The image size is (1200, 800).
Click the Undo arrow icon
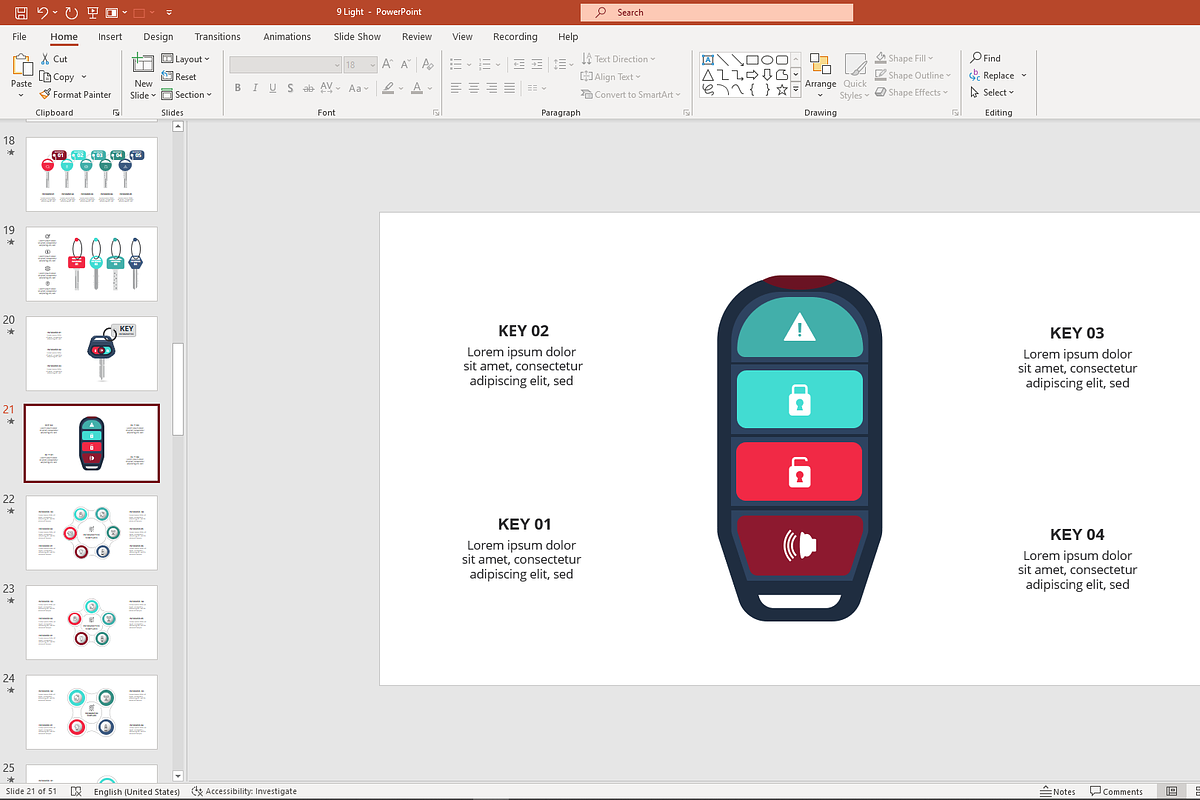42,13
